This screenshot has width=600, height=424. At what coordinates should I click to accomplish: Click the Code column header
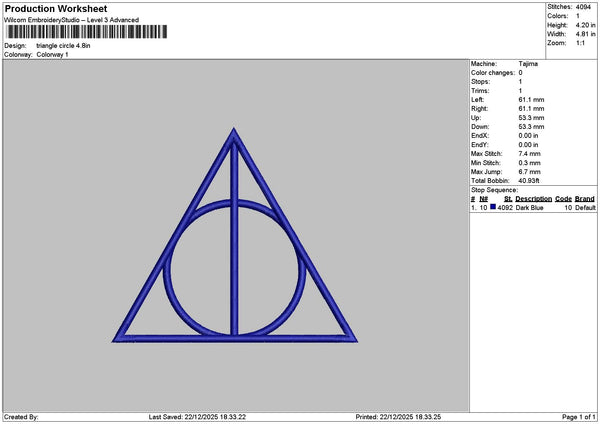click(x=563, y=199)
